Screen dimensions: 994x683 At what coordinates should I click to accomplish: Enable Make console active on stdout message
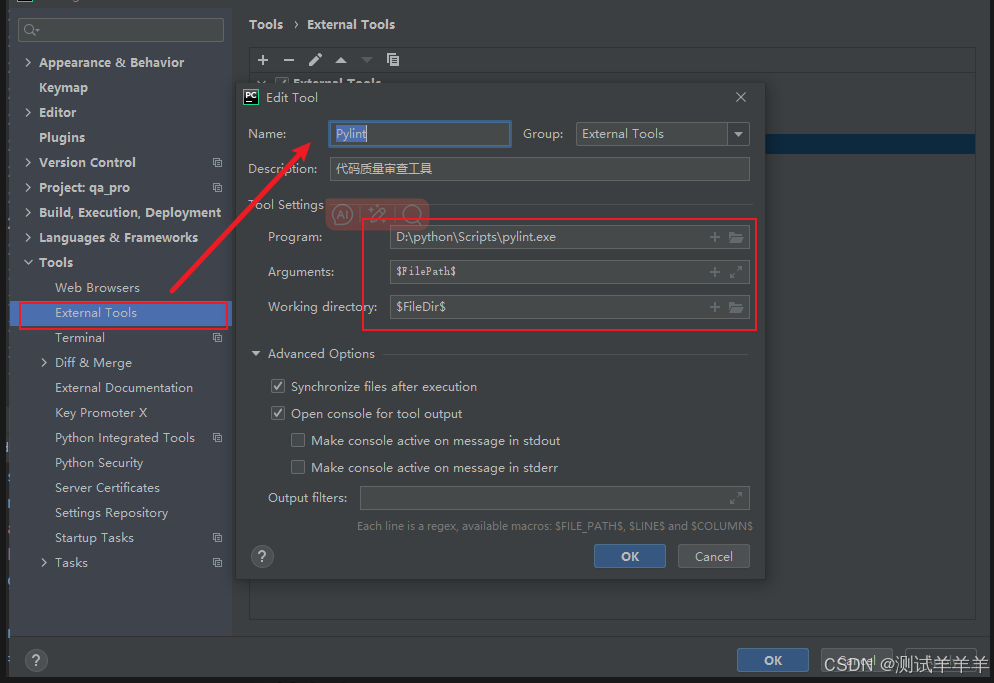[x=298, y=440]
